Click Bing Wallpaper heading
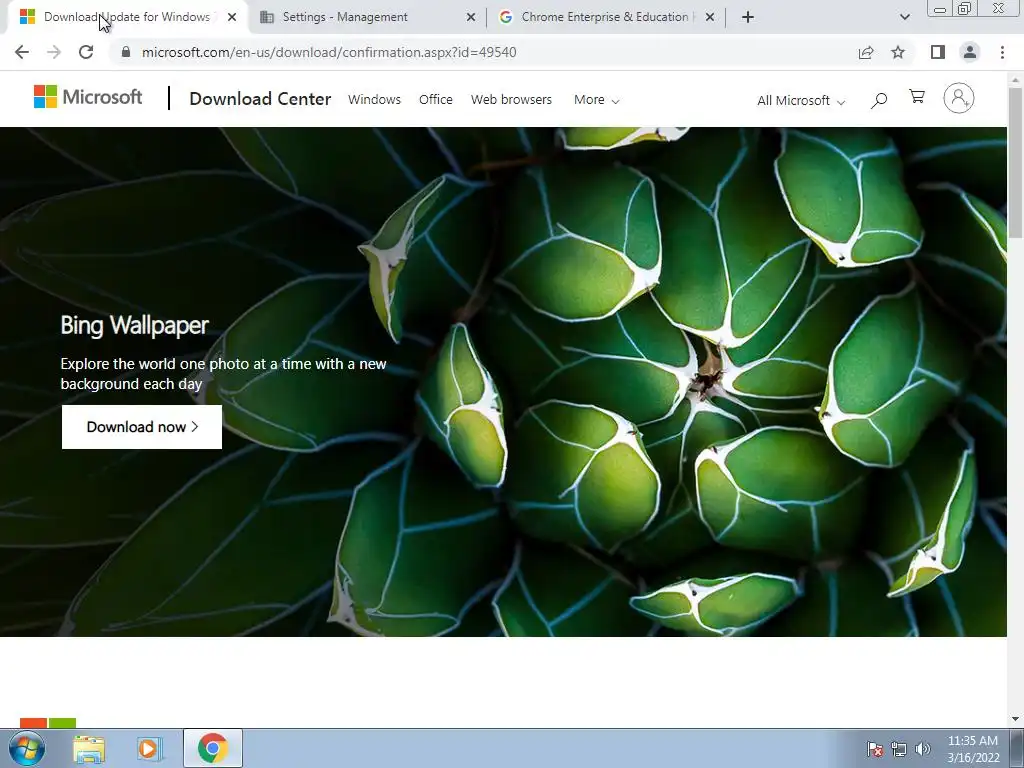The image size is (1024, 768). pos(135,325)
